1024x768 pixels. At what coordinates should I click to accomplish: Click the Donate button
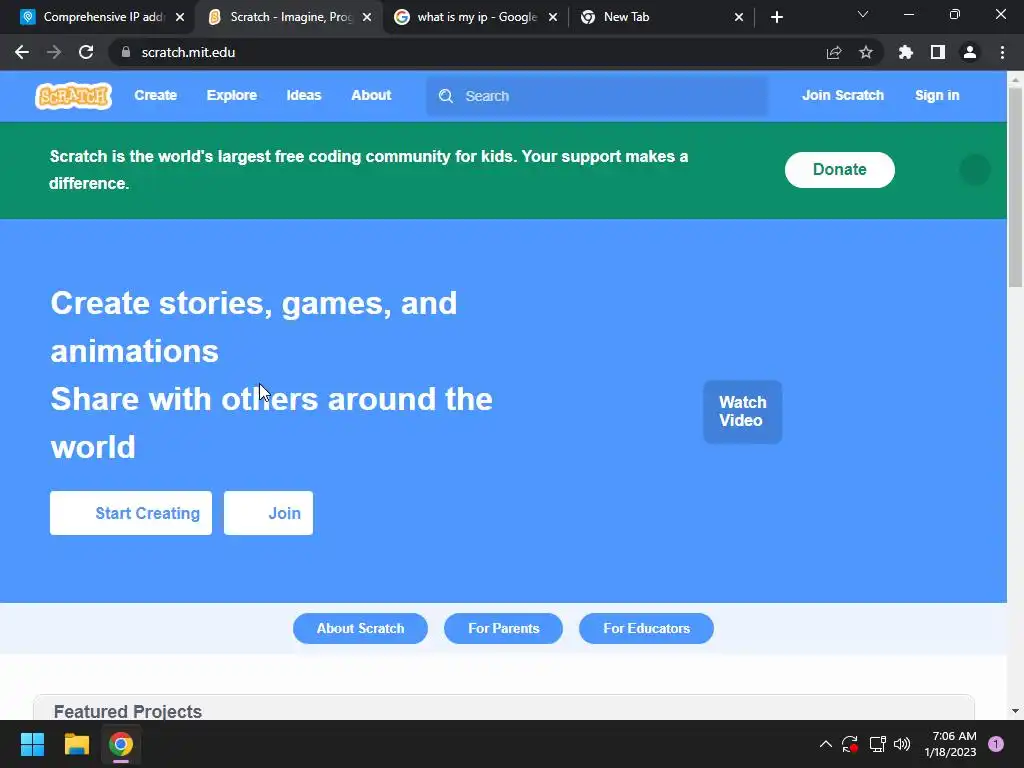[x=839, y=170]
